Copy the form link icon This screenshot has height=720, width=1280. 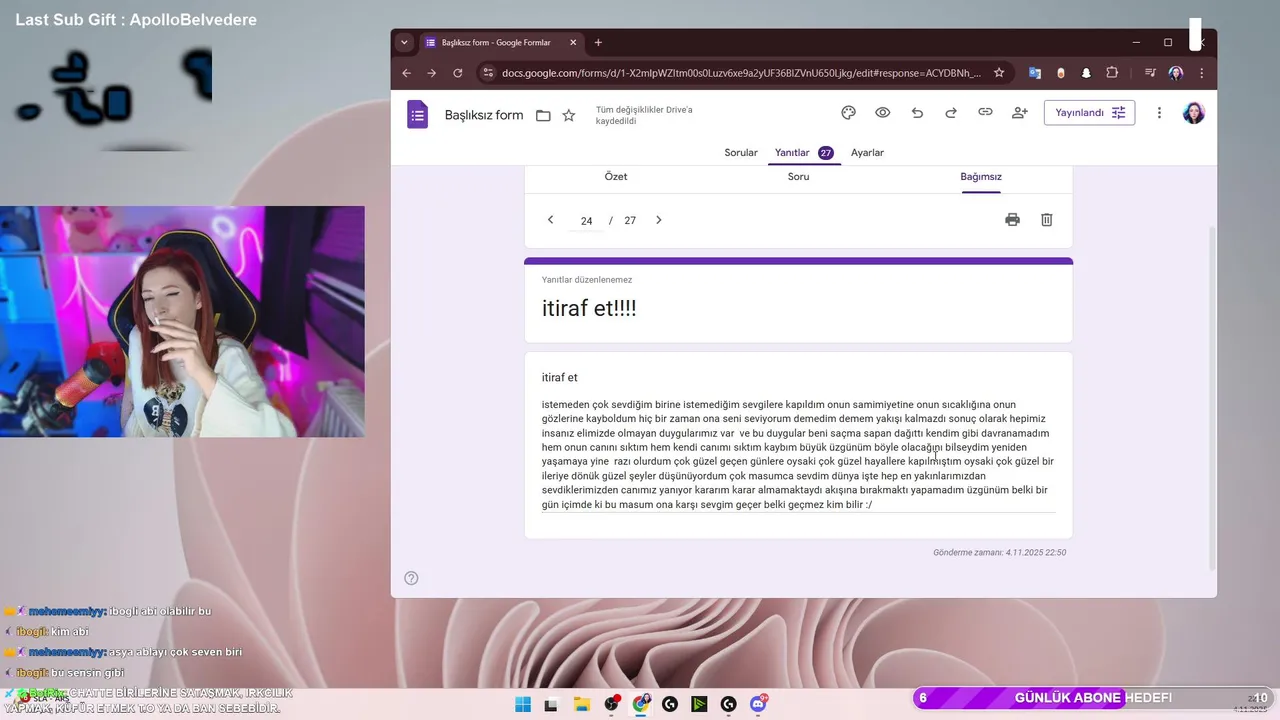click(x=985, y=113)
